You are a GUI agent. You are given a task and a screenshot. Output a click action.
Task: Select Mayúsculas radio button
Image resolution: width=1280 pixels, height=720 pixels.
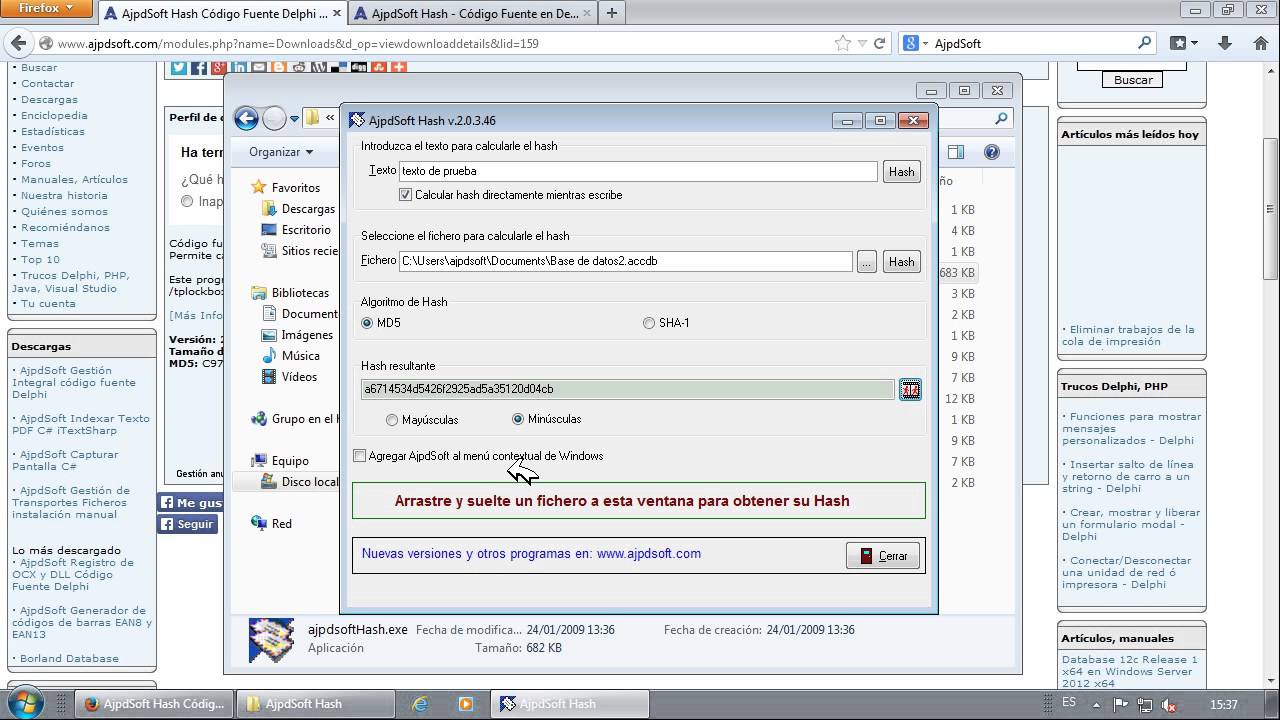[392, 420]
